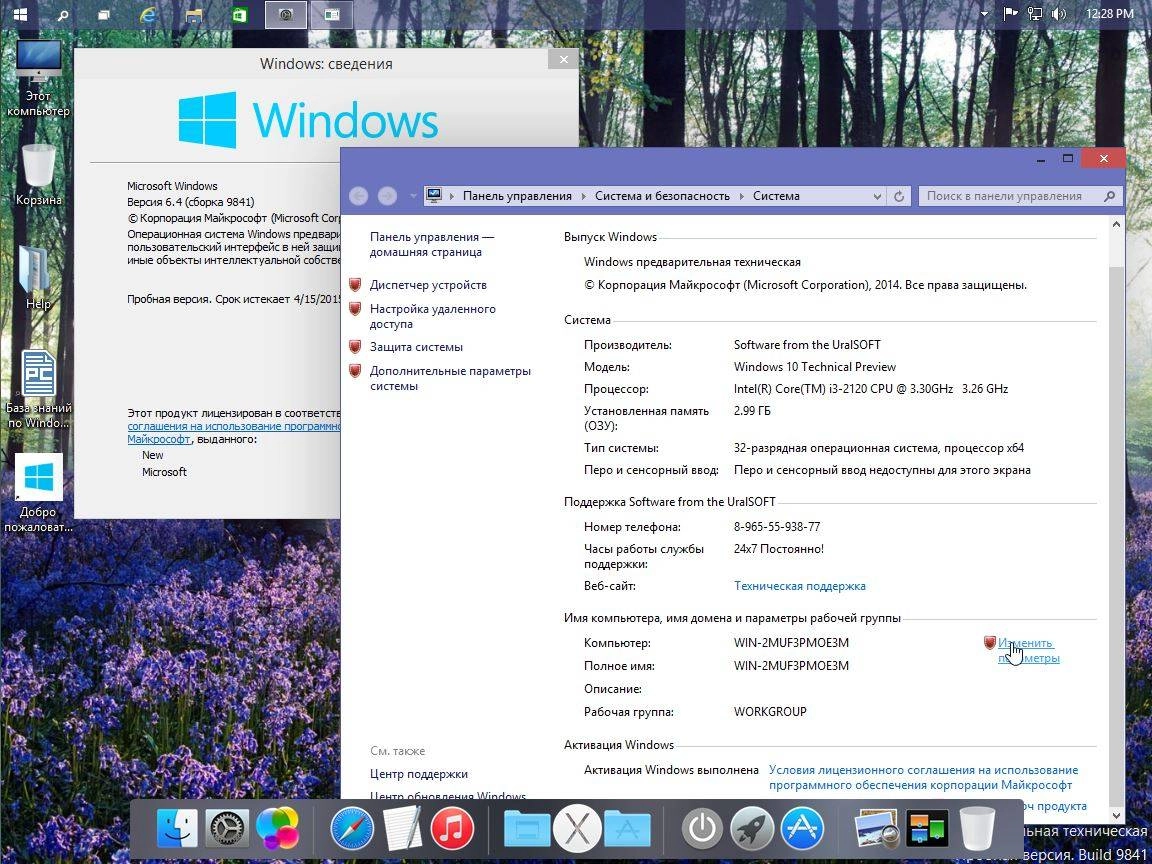Launch Safari compass in the dock
This screenshot has width=1152, height=864.
351,829
